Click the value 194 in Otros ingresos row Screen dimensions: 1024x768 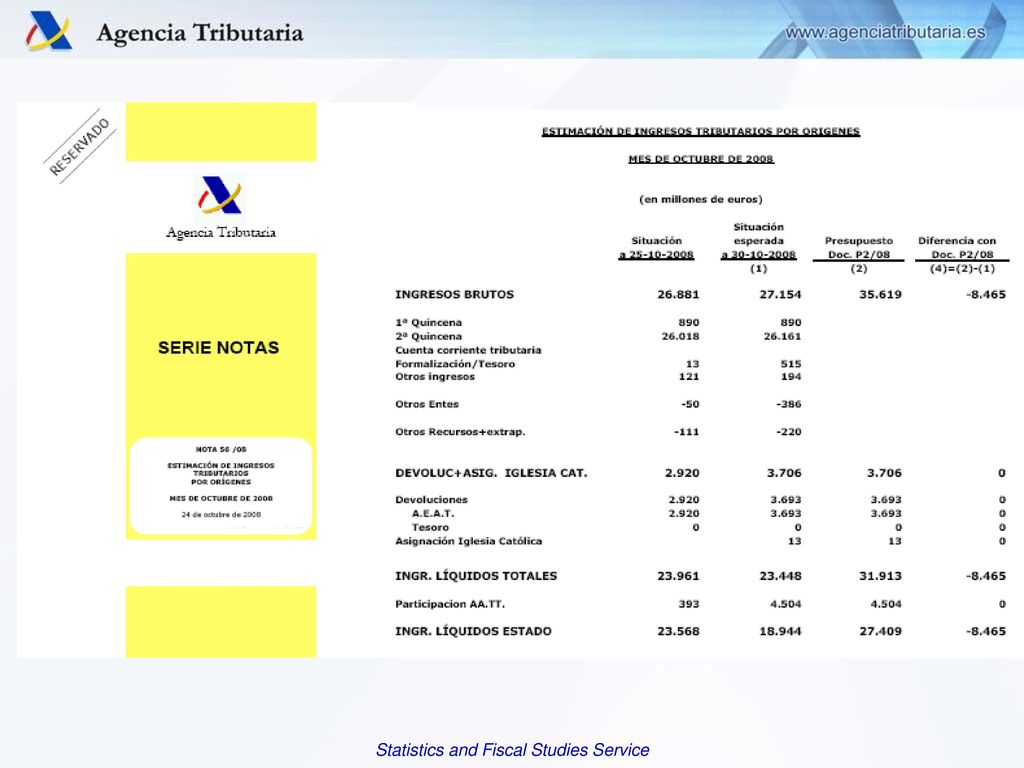791,377
